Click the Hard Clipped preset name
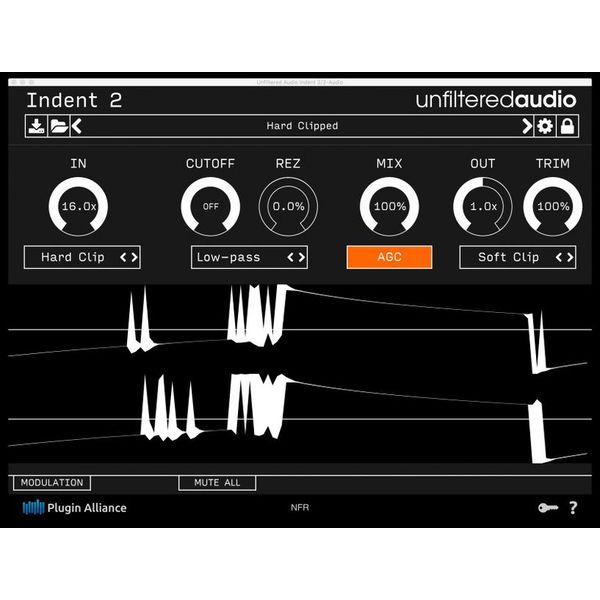Image resolution: width=600 pixels, height=600 pixels. click(x=302, y=126)
